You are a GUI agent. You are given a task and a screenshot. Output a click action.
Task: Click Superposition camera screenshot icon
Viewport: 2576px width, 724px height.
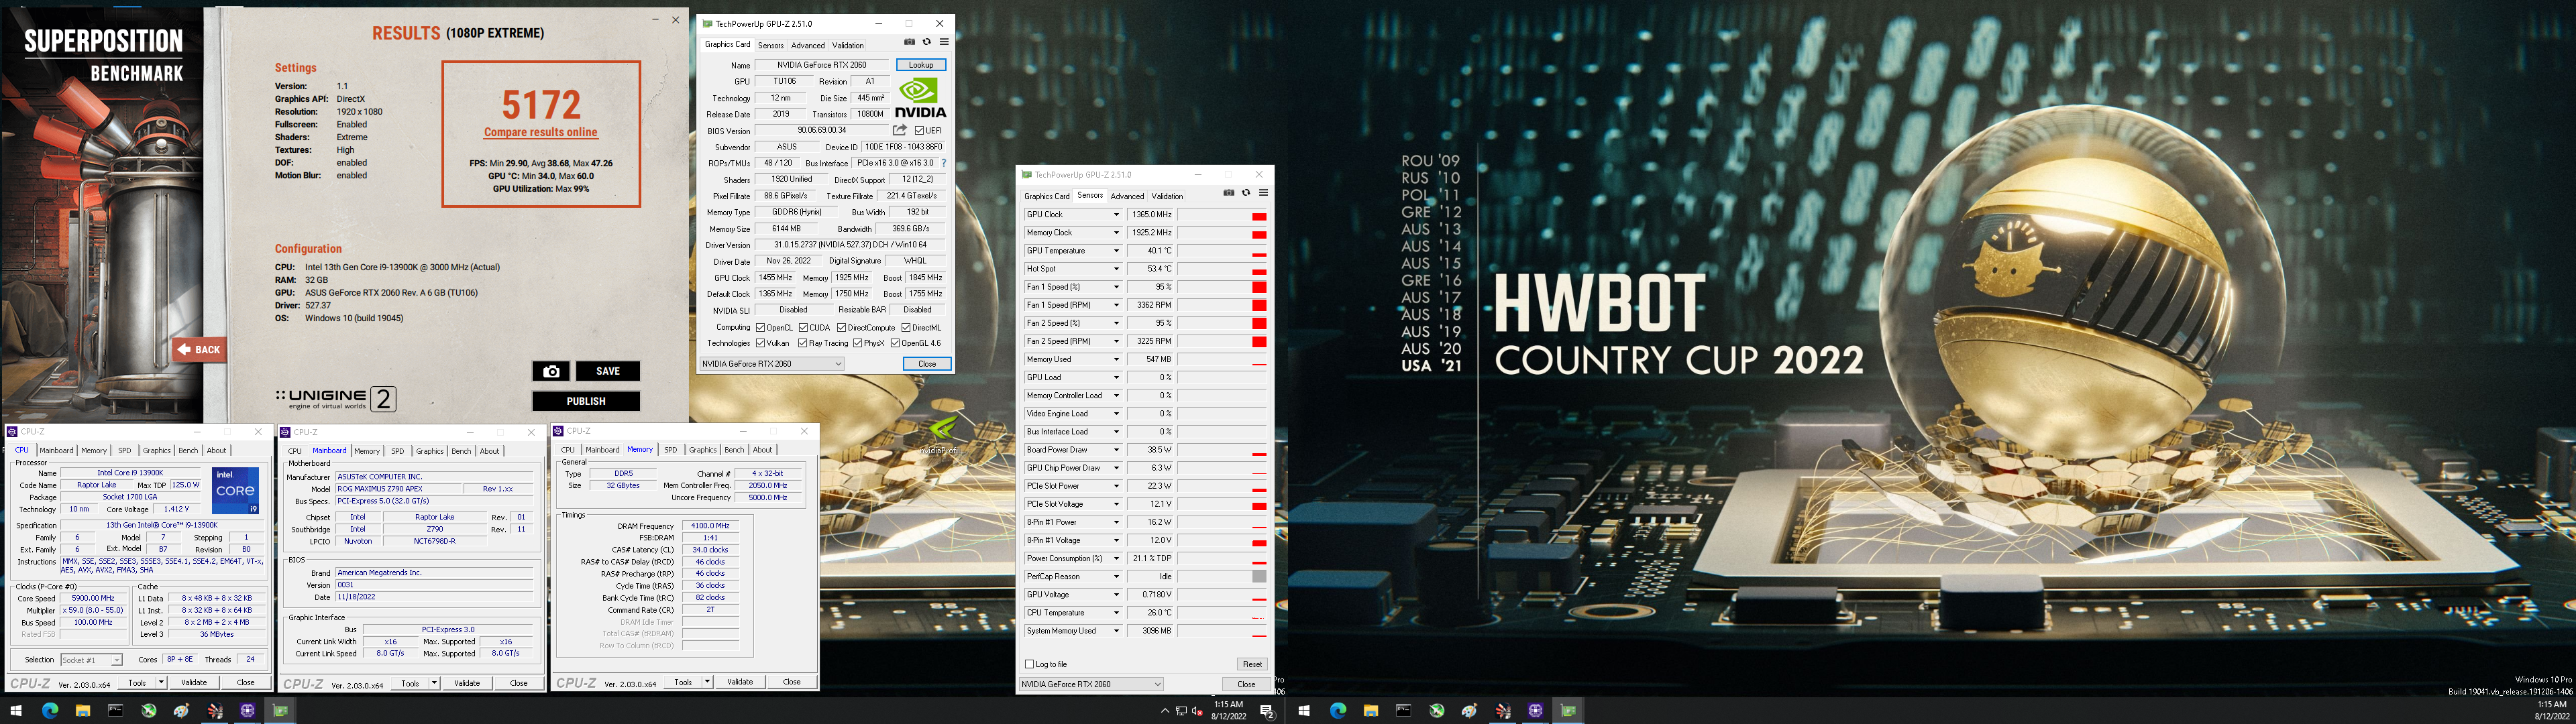click(551, 371)
